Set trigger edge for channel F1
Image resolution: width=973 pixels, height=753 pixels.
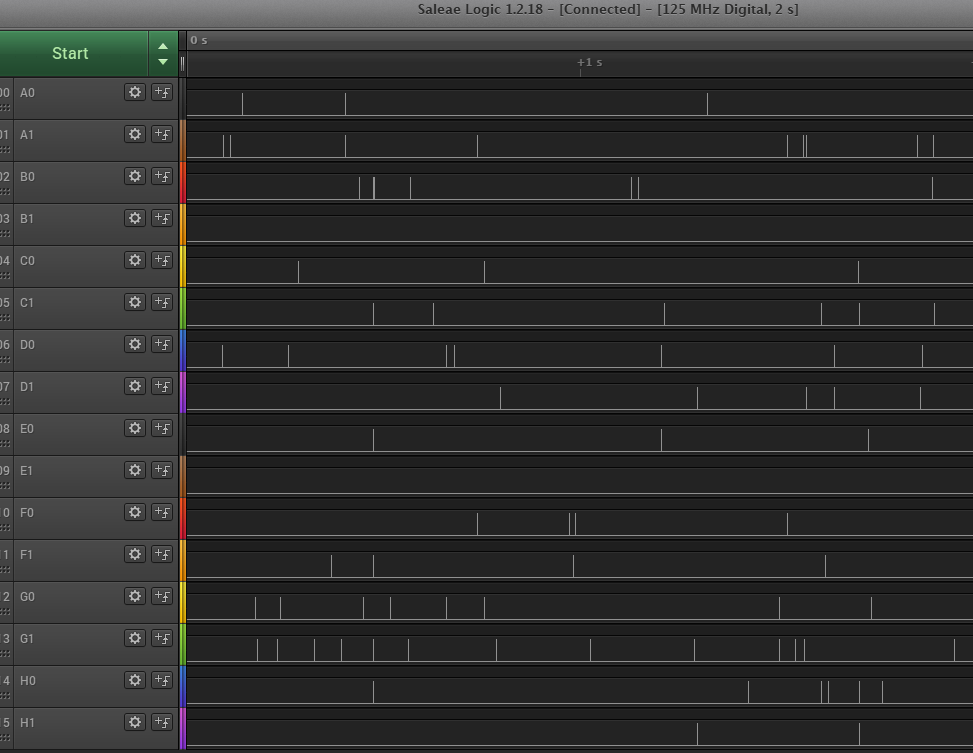click(162, 554)
